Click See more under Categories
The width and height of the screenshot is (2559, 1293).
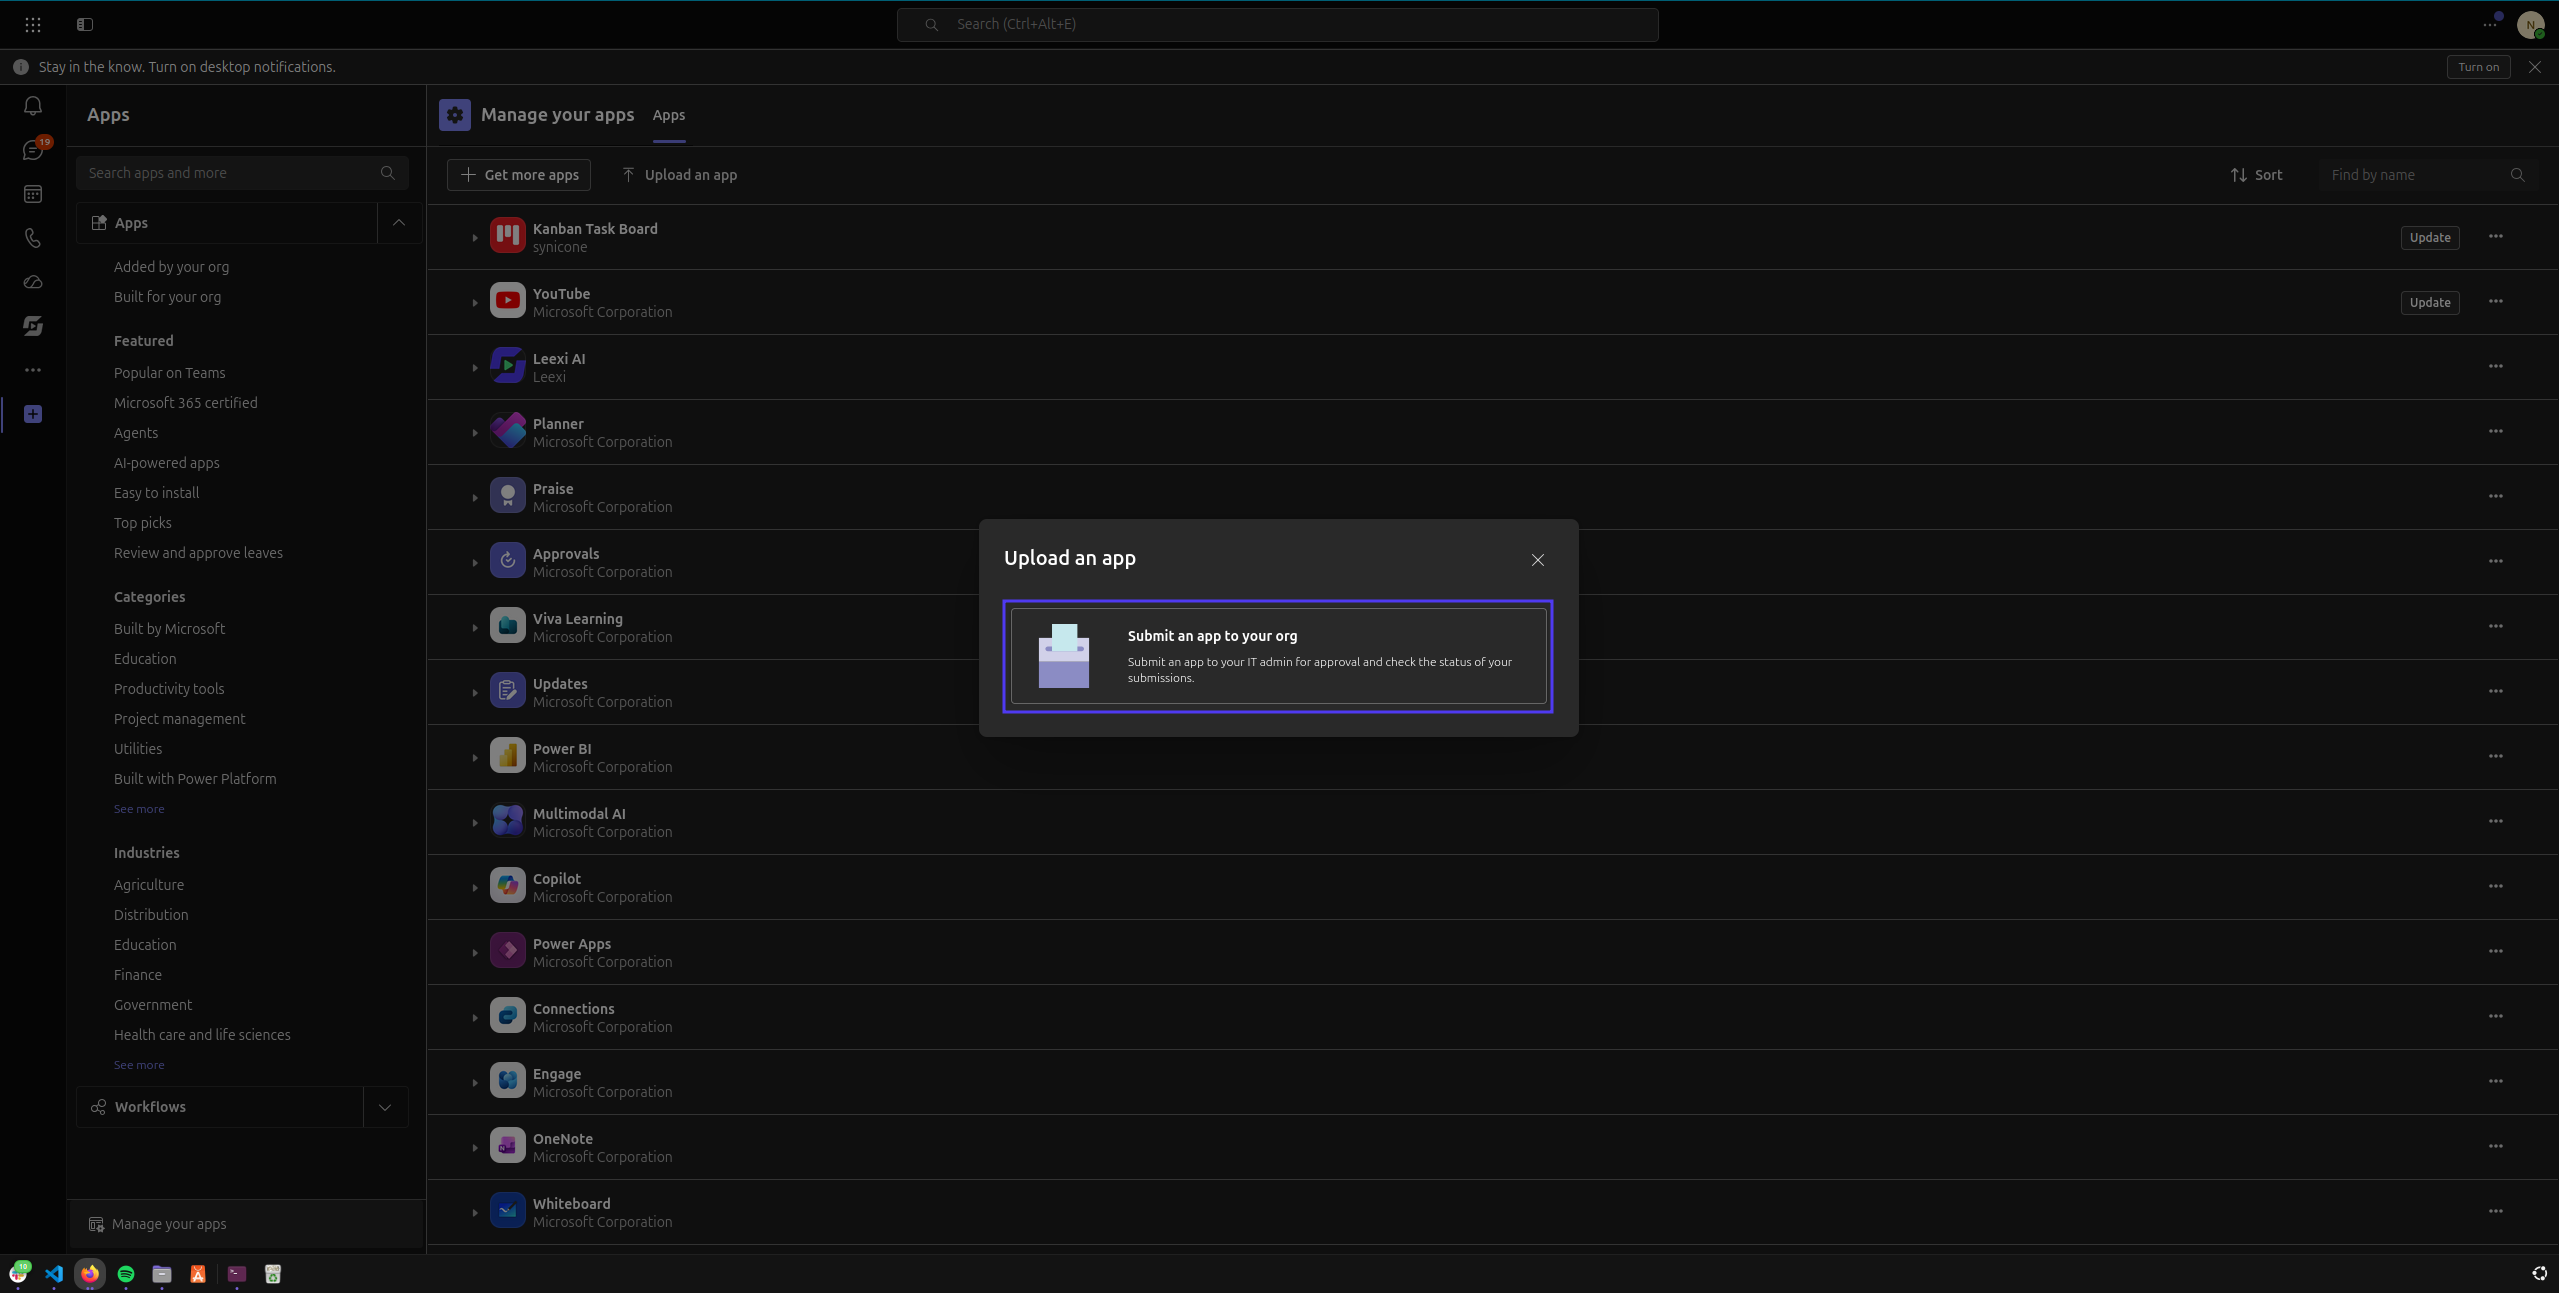click(139, 809)
